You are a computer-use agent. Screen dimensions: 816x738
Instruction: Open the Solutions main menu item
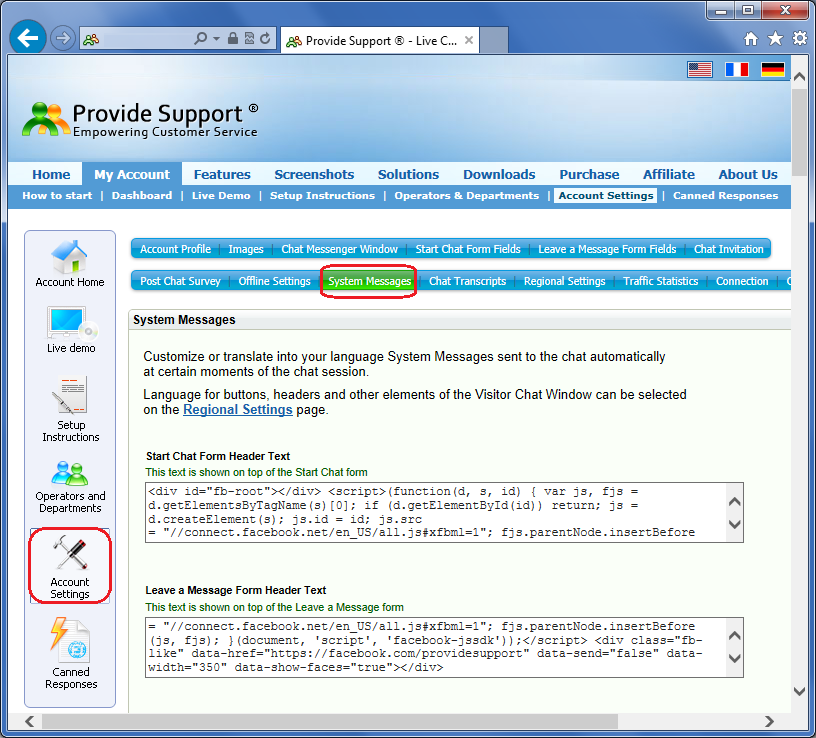point(409,174)
